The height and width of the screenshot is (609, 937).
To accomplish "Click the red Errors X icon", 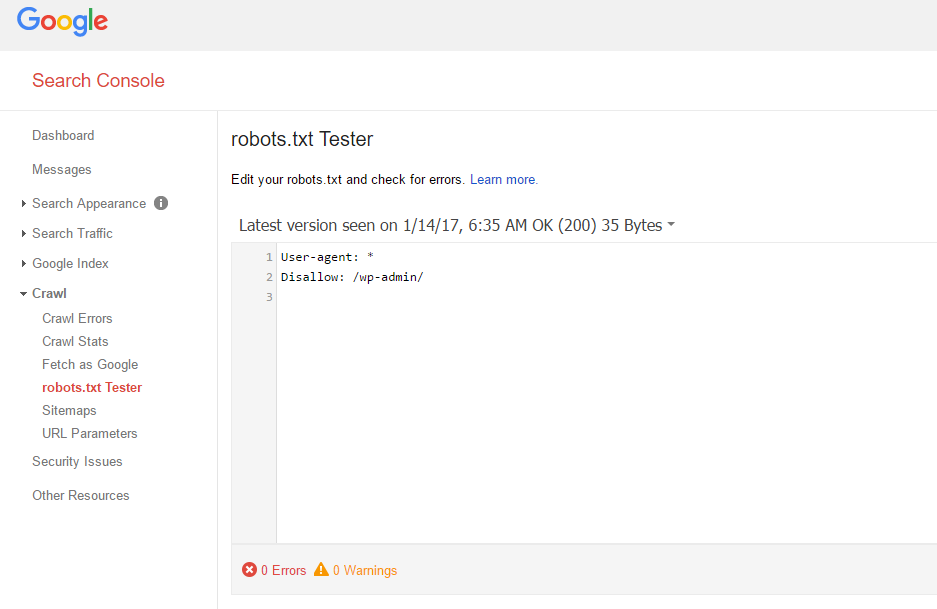I will [249, 570].
